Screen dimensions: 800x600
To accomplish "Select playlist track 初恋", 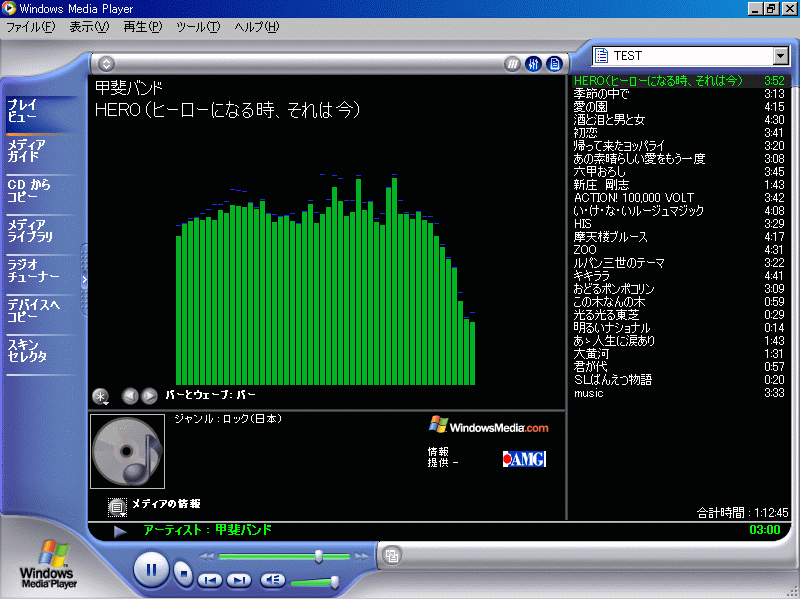I will click(679, 133).
